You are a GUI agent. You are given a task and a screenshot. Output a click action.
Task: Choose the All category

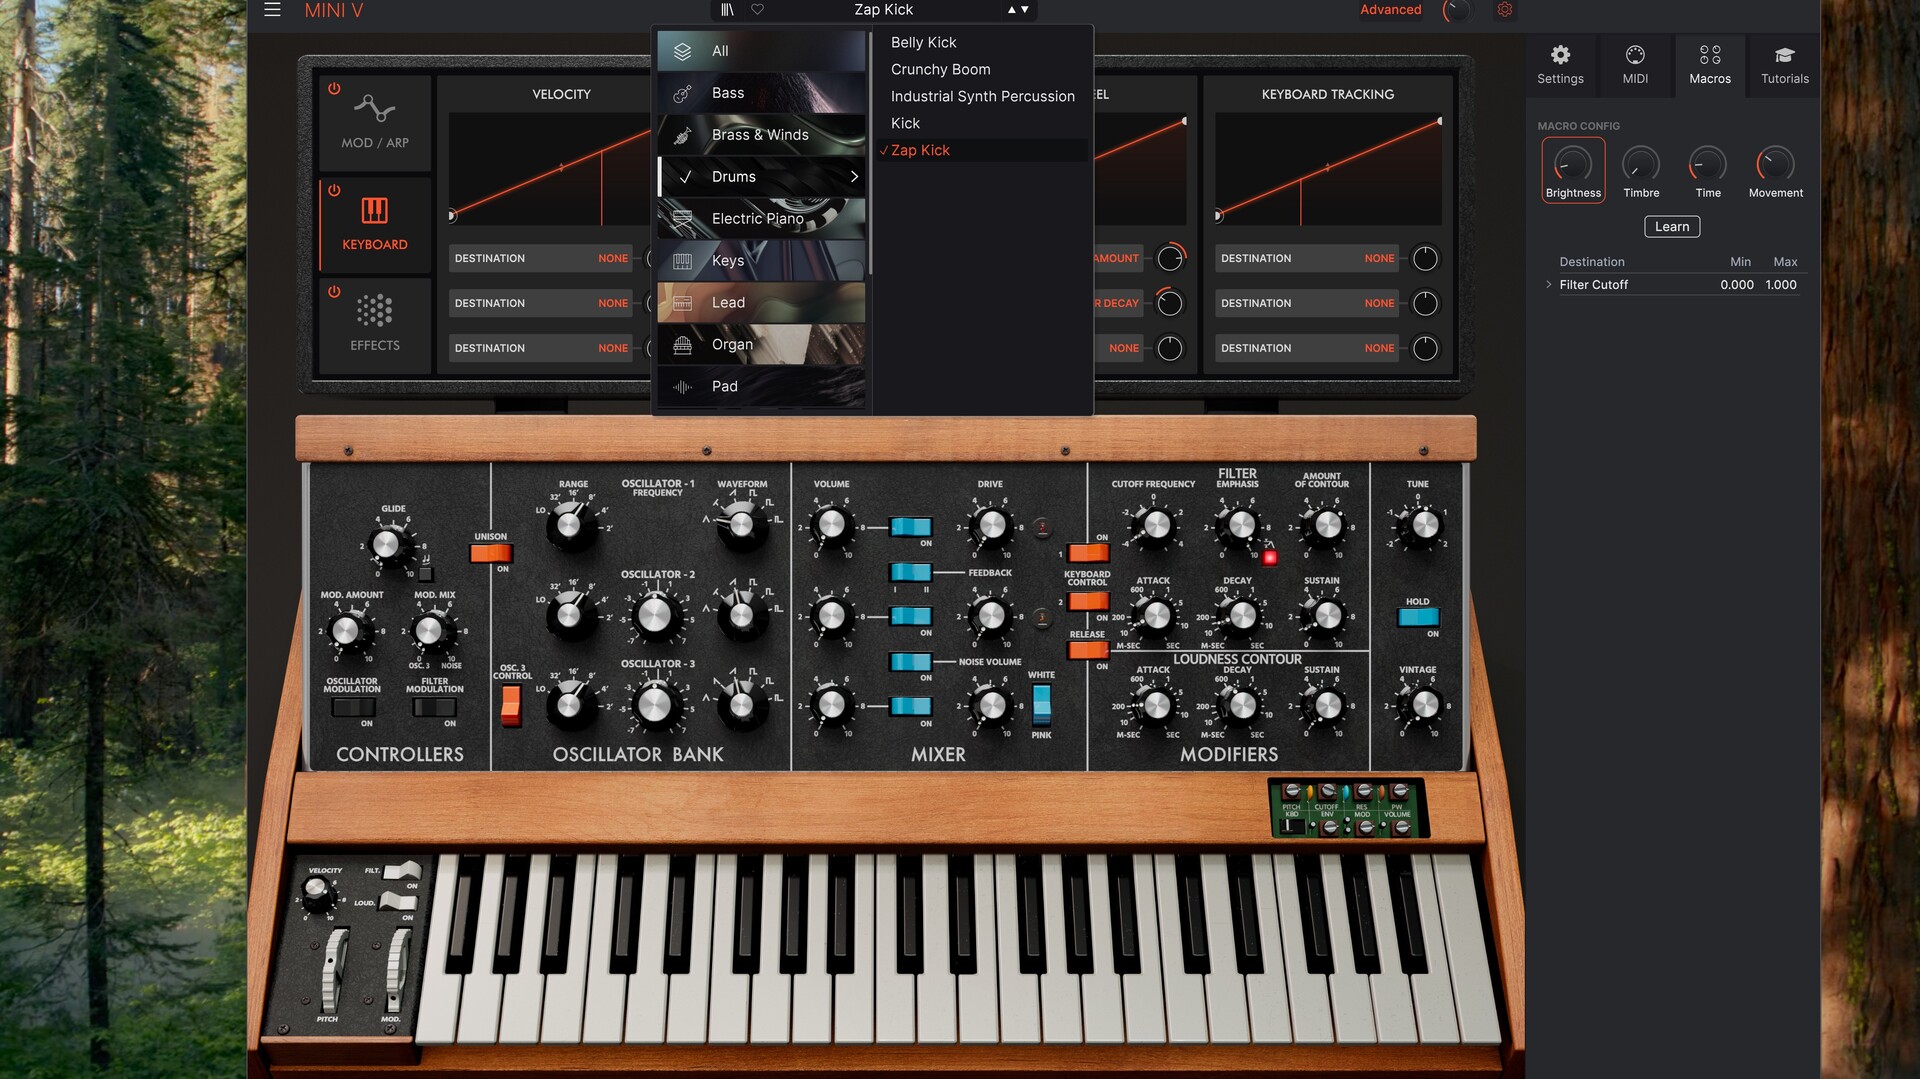761,51
